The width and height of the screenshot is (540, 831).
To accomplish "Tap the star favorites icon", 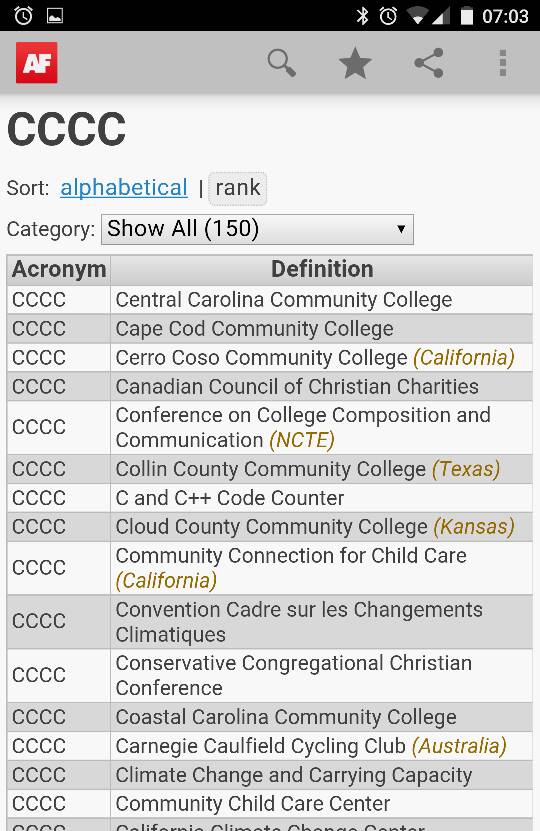I will [355, 63].
